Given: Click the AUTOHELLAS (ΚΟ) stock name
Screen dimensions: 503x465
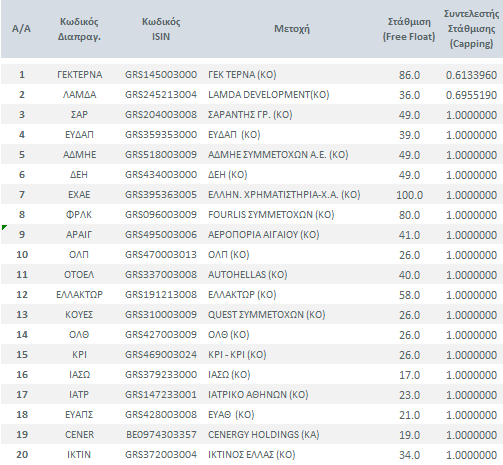Looking at the screenshot, I should click(x=248, y=275).
